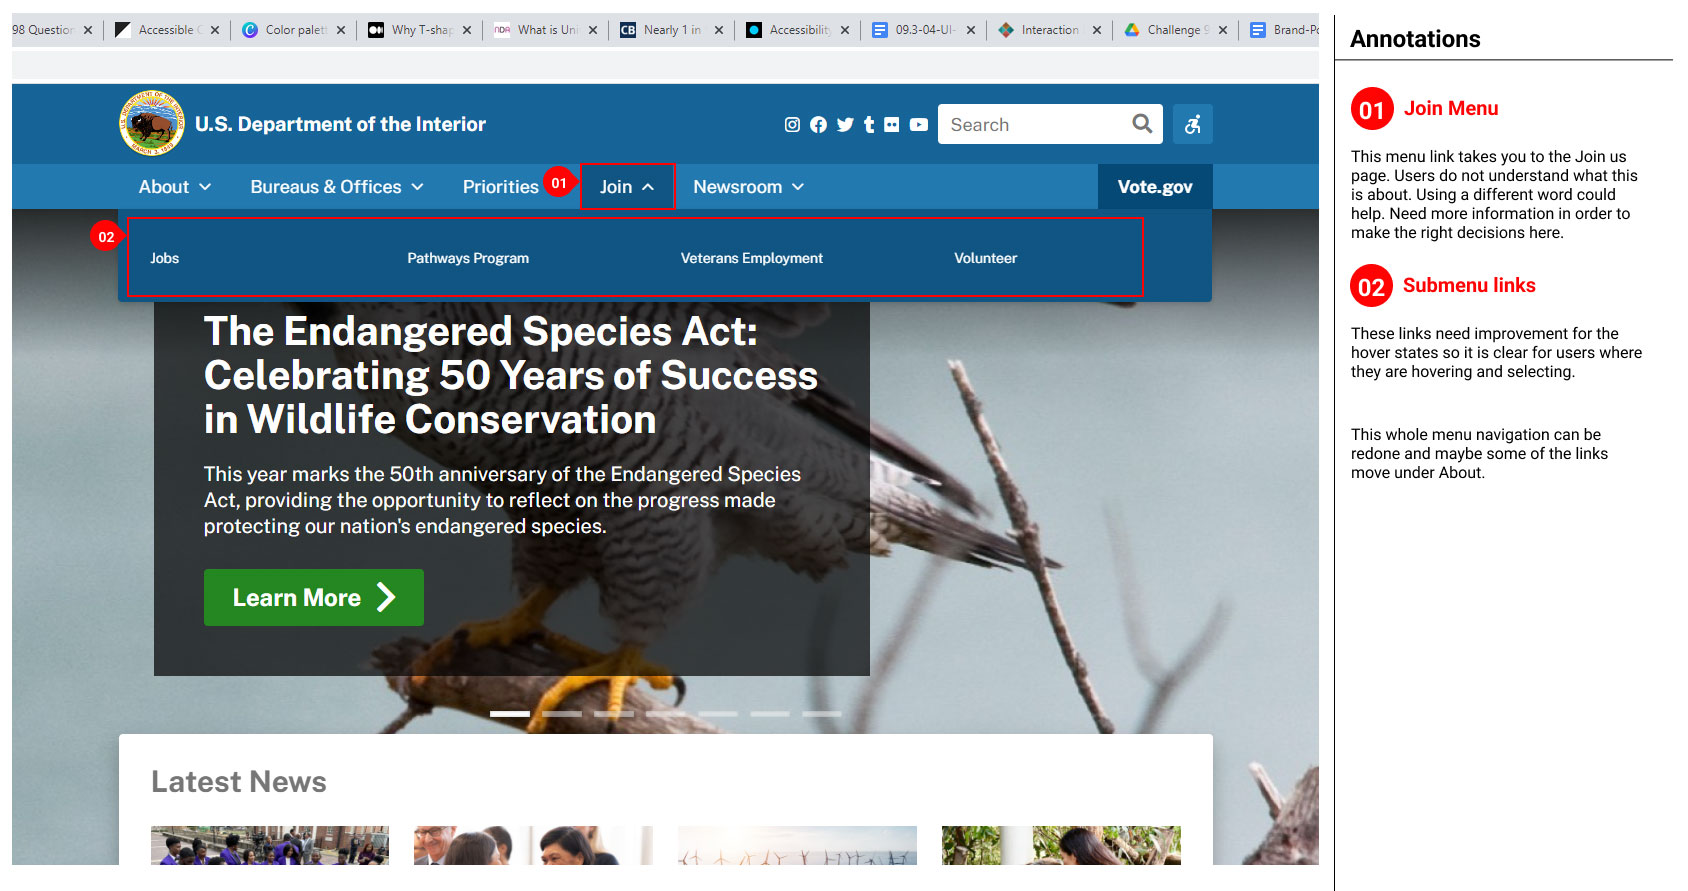Open the Vote.gov navigation link
Viewport: 1688px width, 891px height.
1155,187
